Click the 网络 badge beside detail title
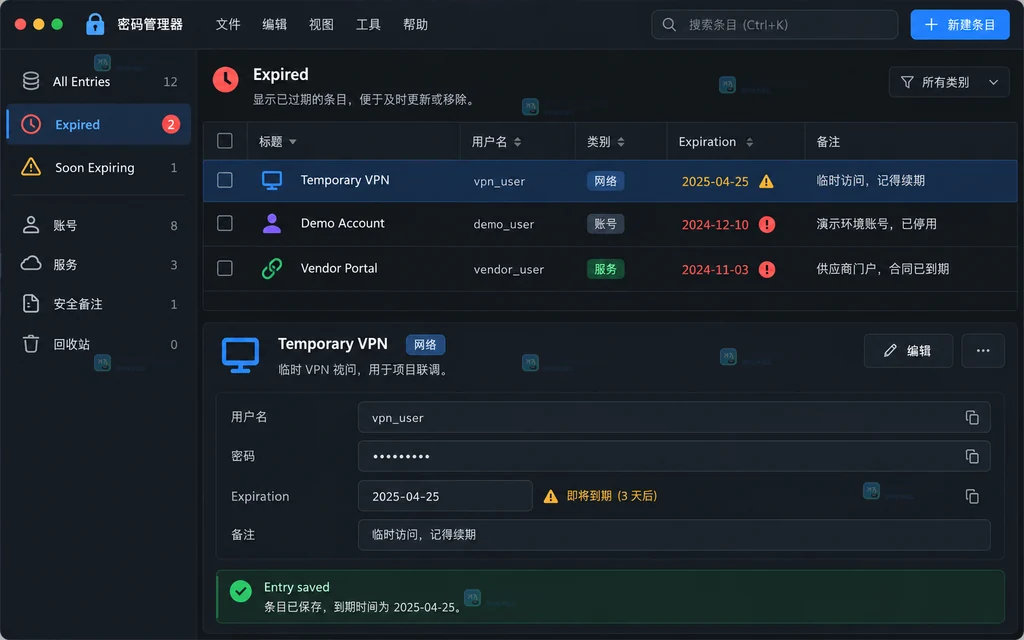The height and width of the screenshot is (640, 1024). click(x=425, y=344)
